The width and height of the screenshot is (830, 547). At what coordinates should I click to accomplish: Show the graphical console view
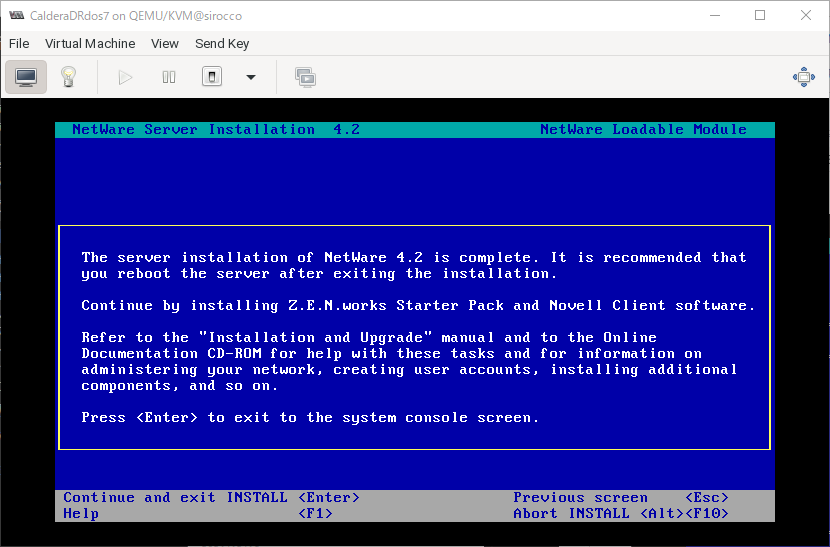point(26,77)
